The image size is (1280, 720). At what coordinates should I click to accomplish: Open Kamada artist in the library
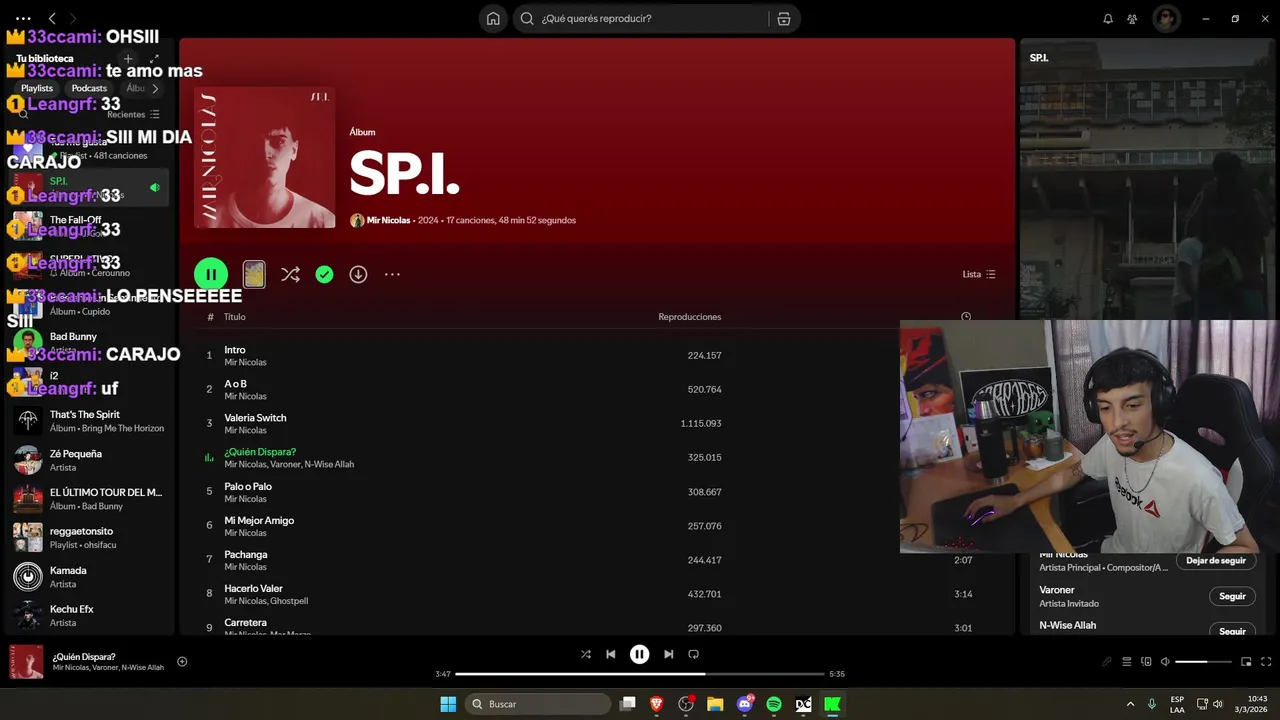point(87,577)
